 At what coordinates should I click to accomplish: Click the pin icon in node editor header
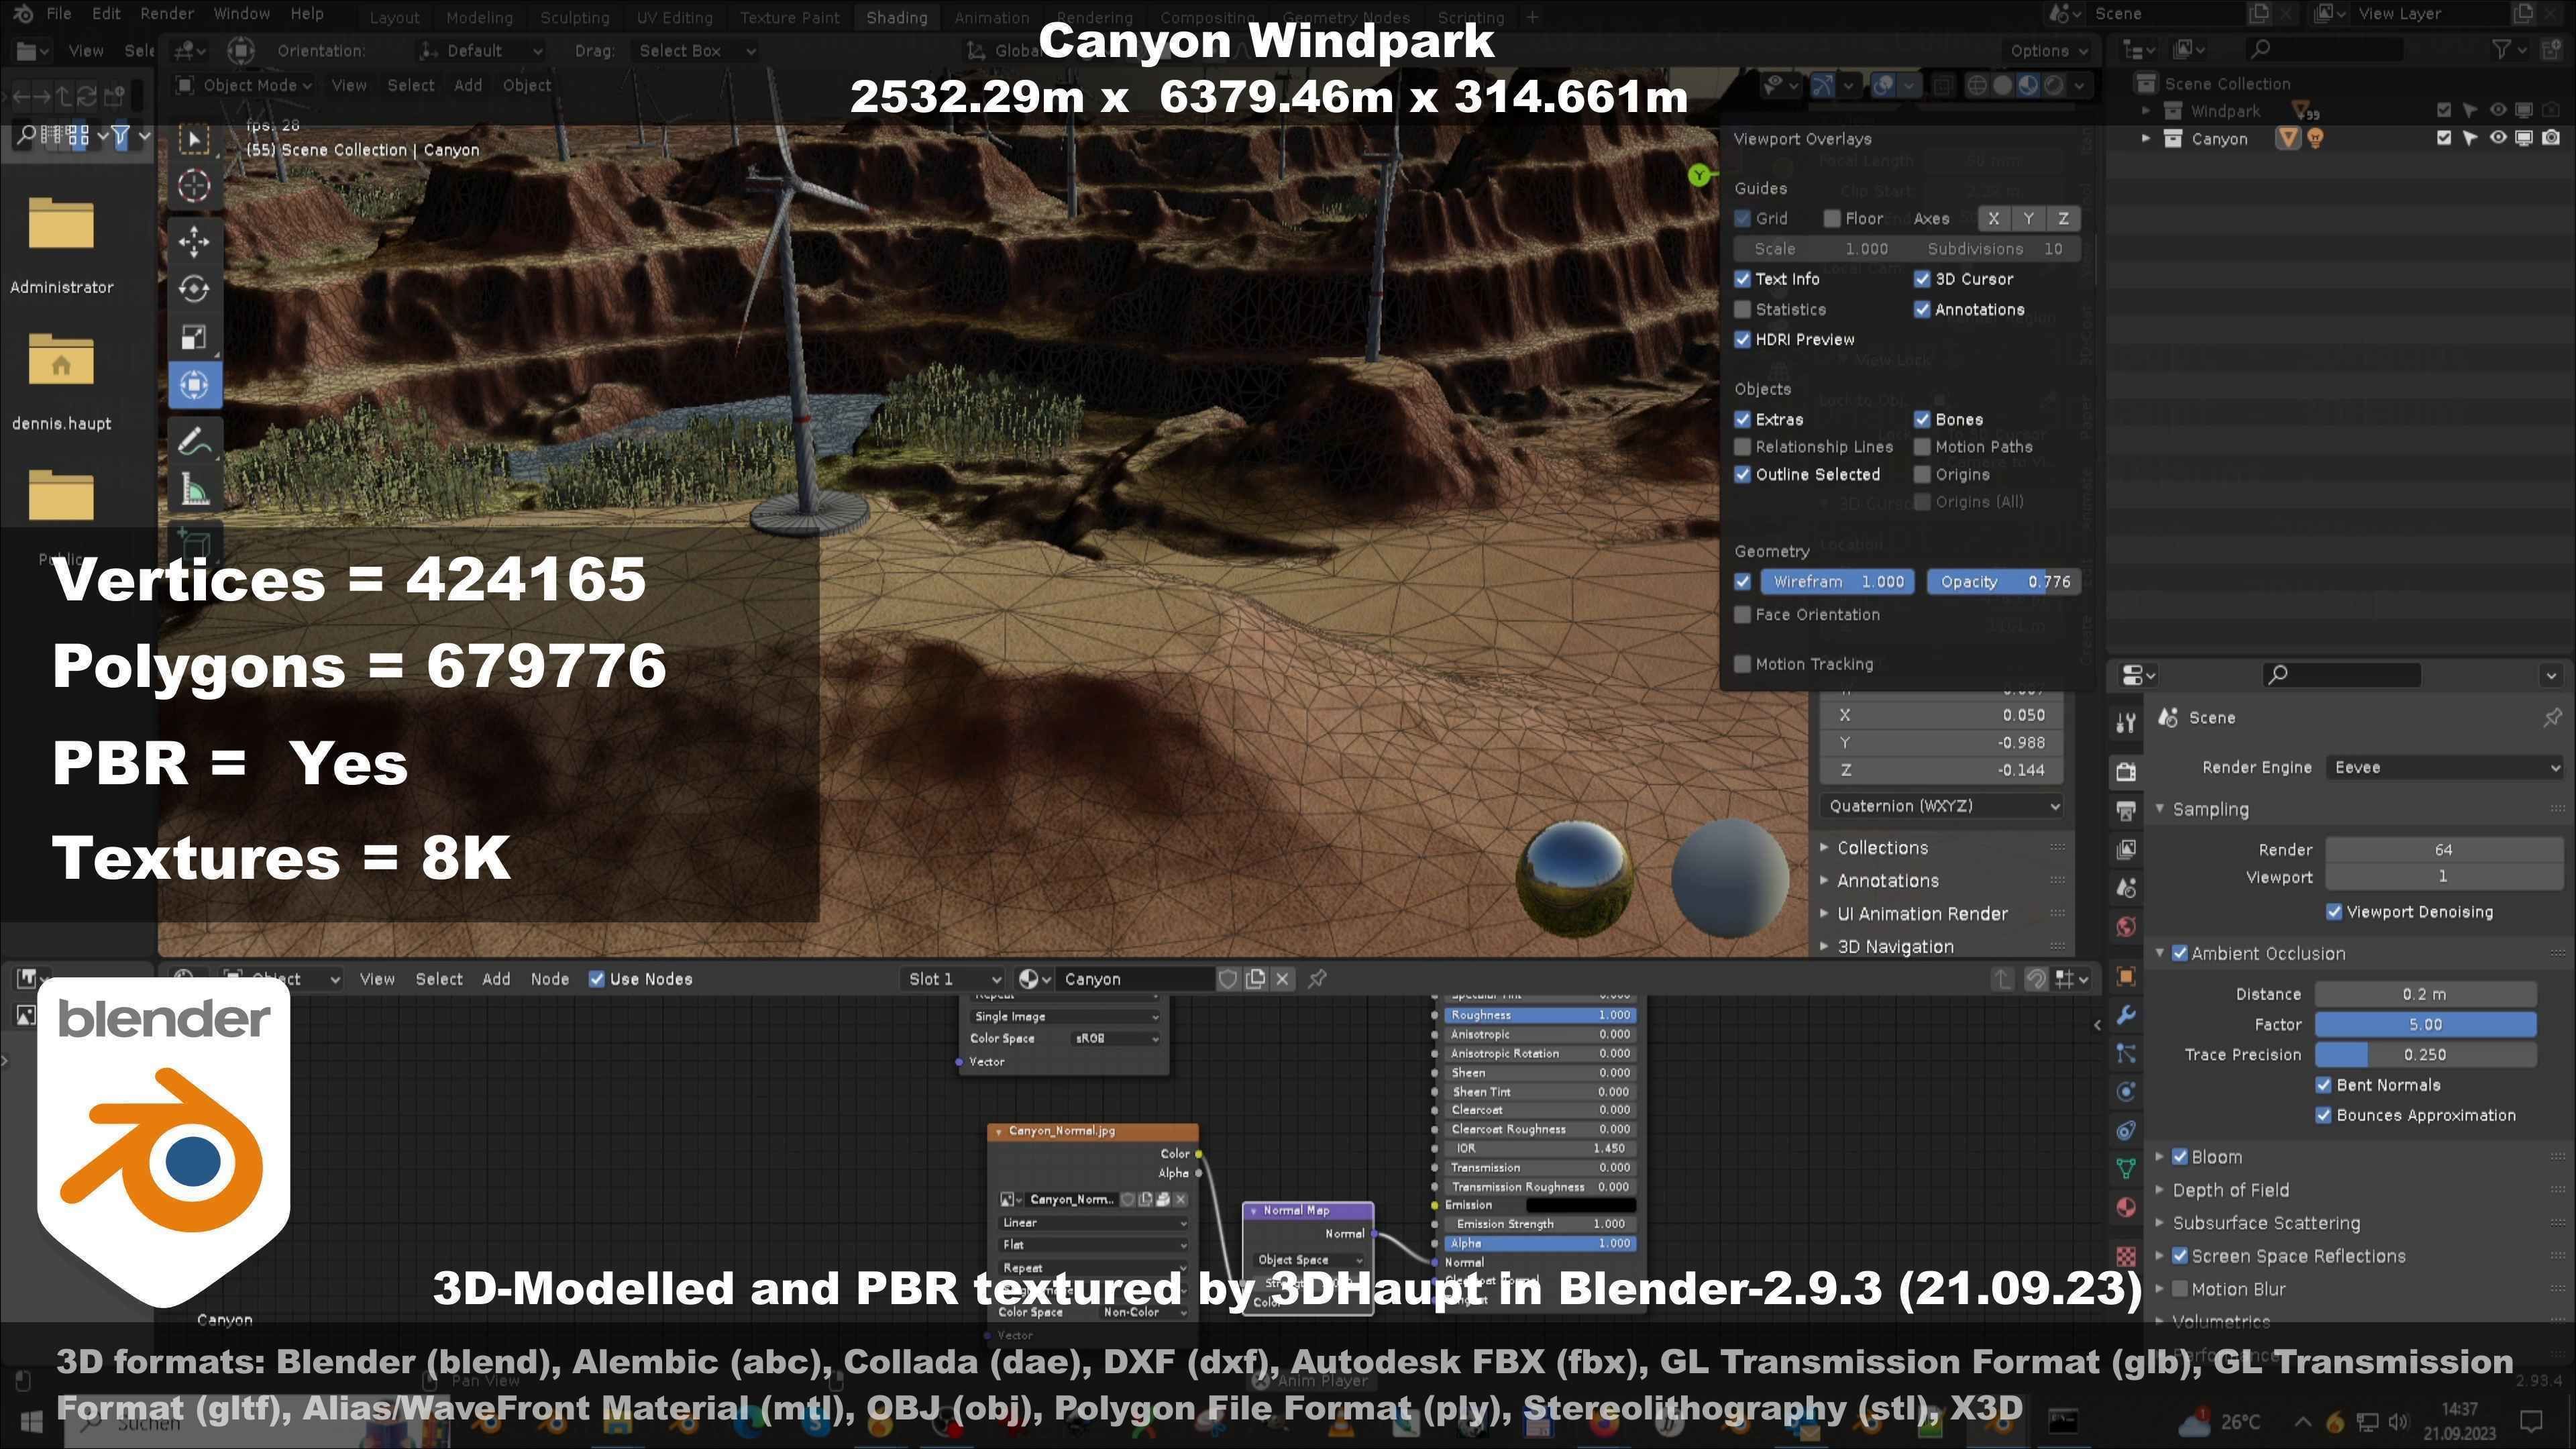point(1318,979)
